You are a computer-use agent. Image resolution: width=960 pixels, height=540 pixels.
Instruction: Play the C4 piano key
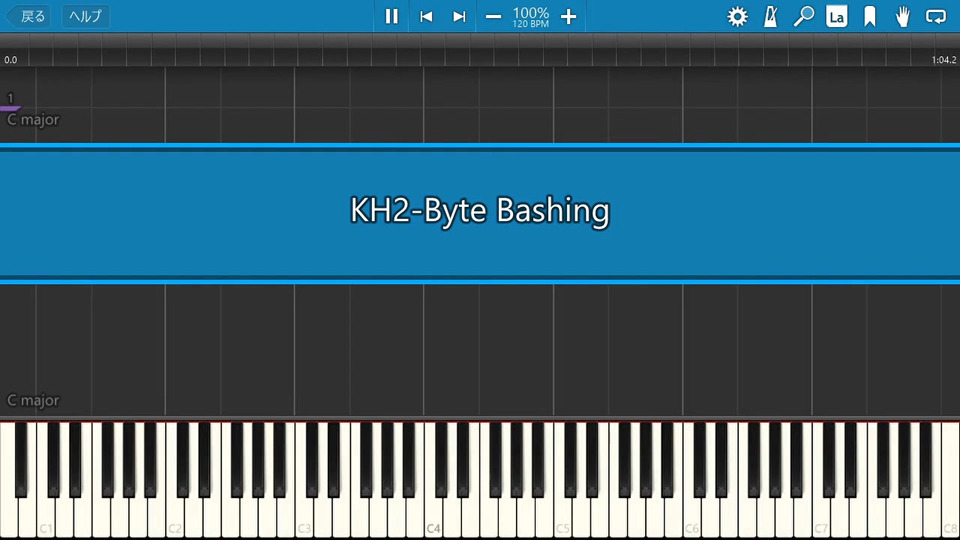coord(433,517)
